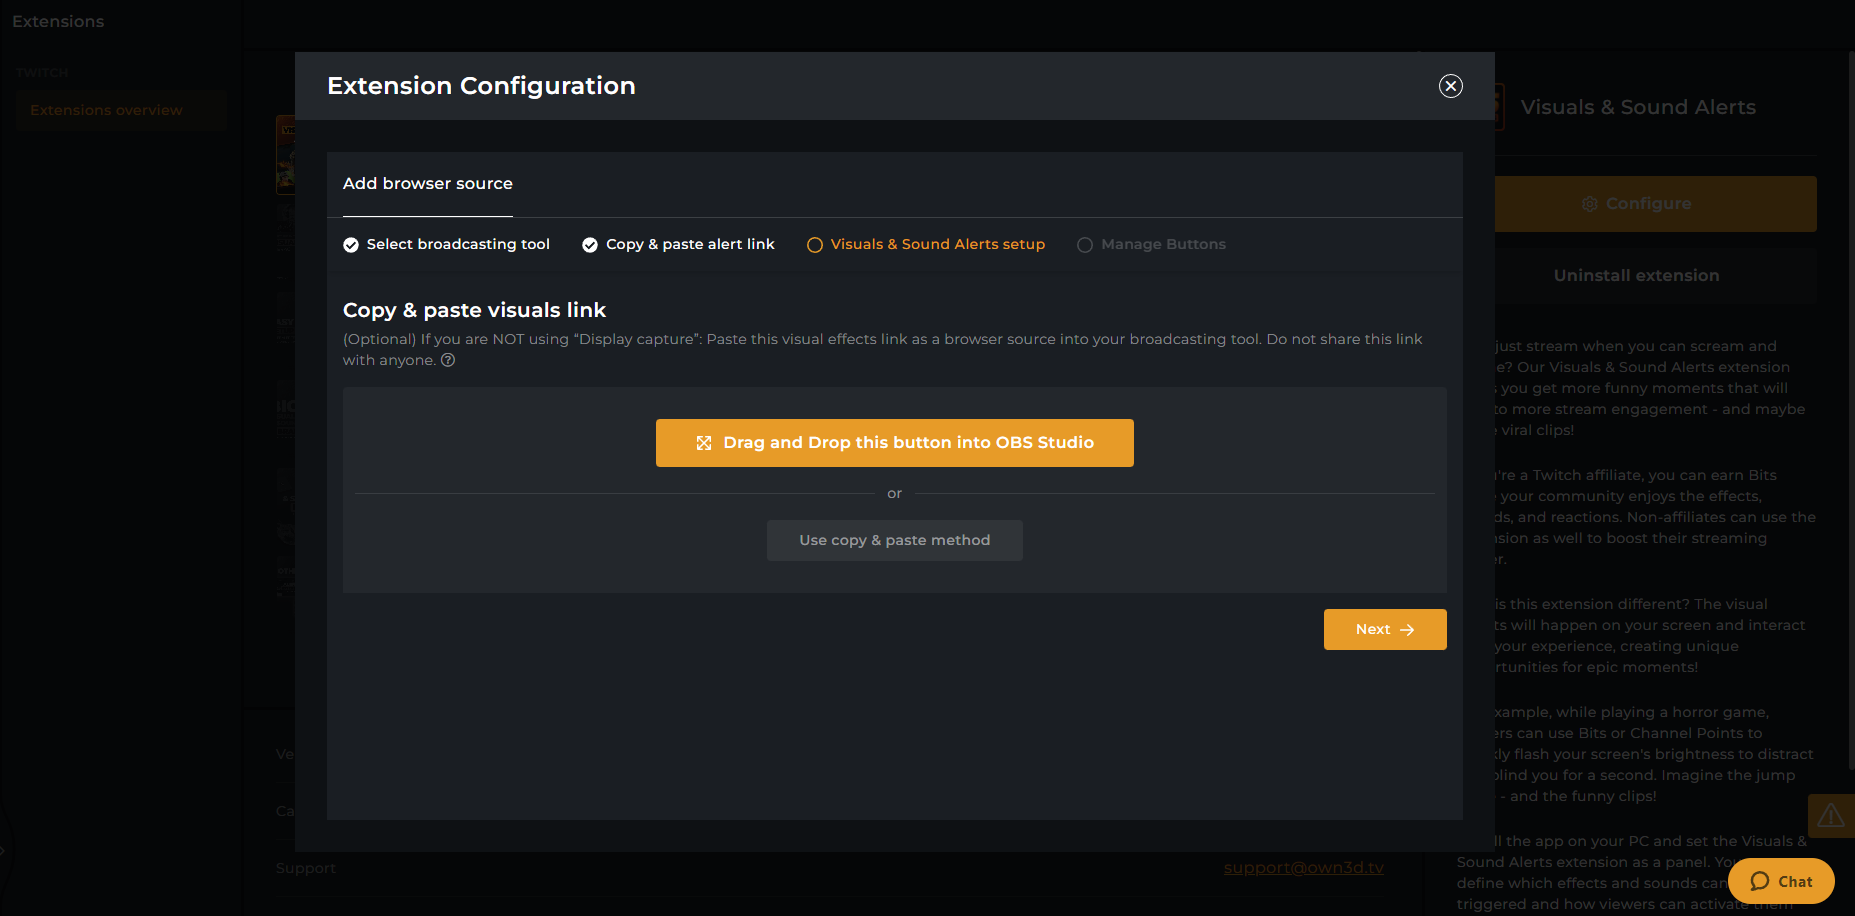Screen dimensions: 1855x916
Task: Click the Copy & paste visuals link heading
Action: coord(474,310)
